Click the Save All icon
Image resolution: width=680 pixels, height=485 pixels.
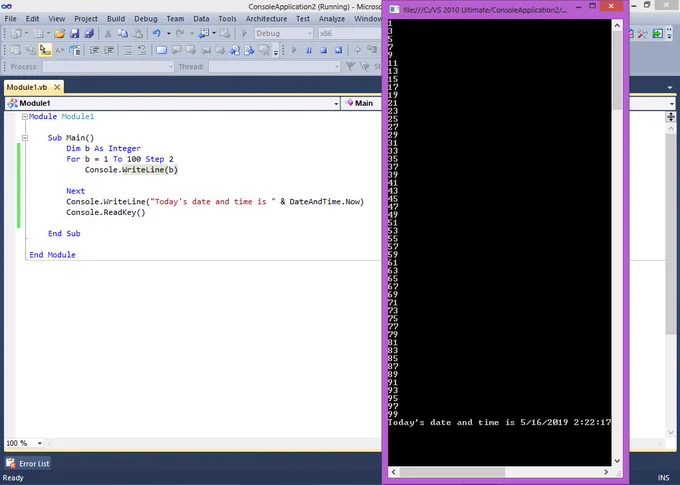click(89, 33)
